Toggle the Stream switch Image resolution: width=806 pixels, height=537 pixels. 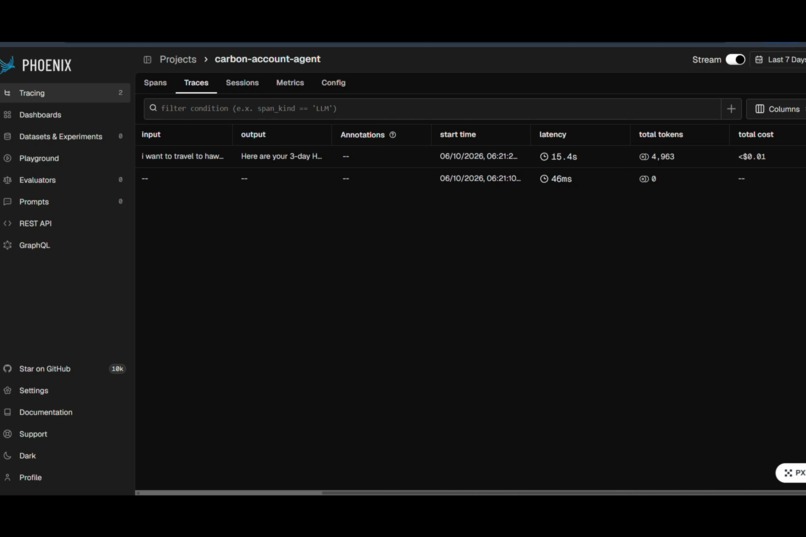click(x=735, y=60)
